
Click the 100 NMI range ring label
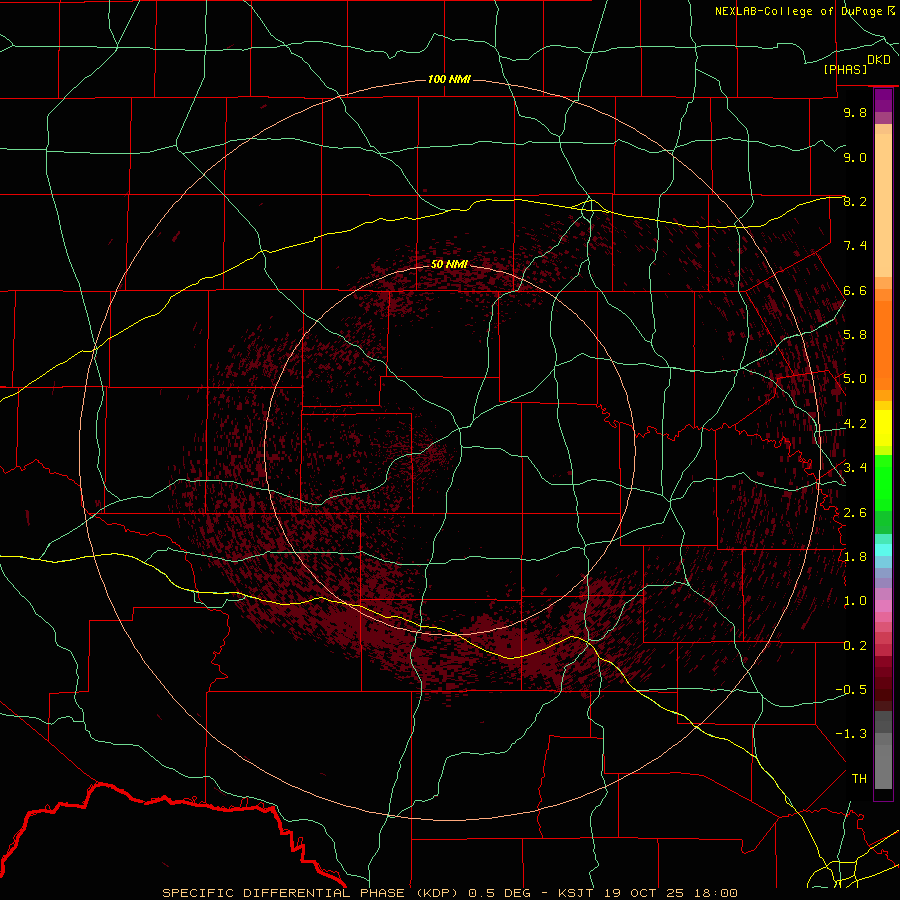[x=449, y=79]
